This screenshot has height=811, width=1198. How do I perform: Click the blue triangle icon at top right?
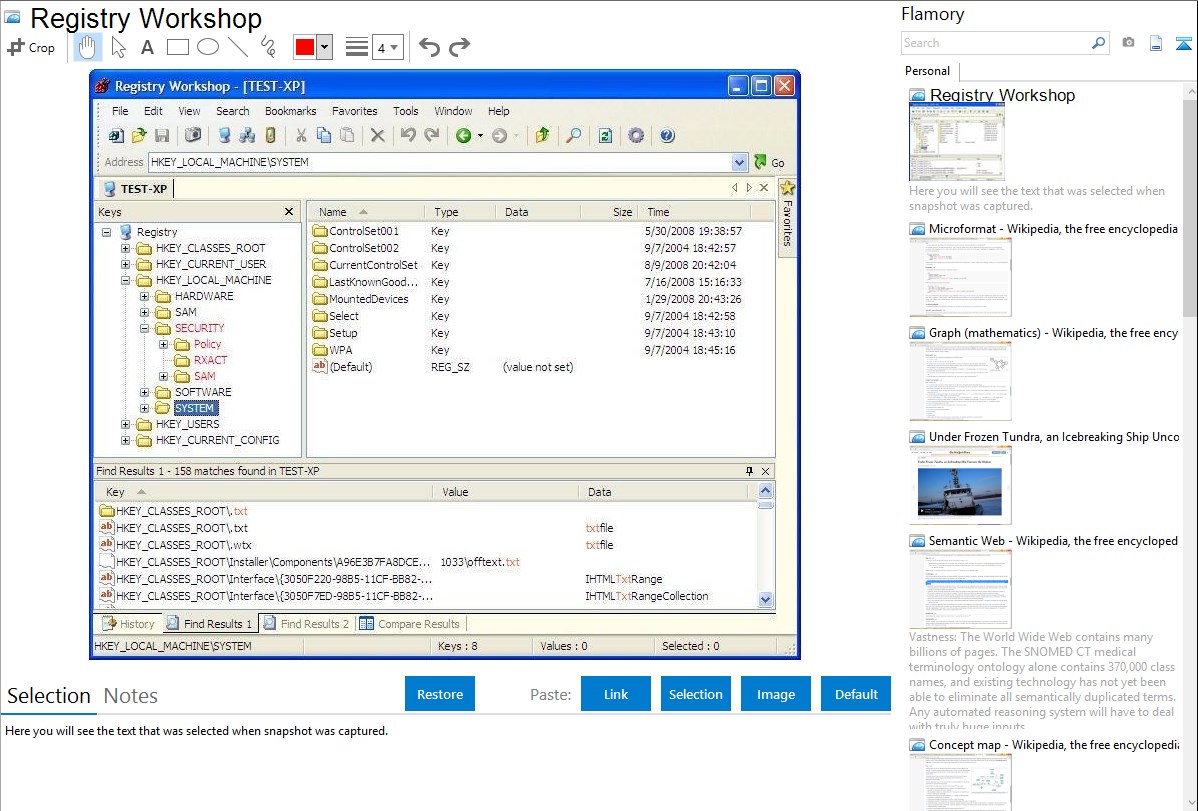tap(1183, 43)
